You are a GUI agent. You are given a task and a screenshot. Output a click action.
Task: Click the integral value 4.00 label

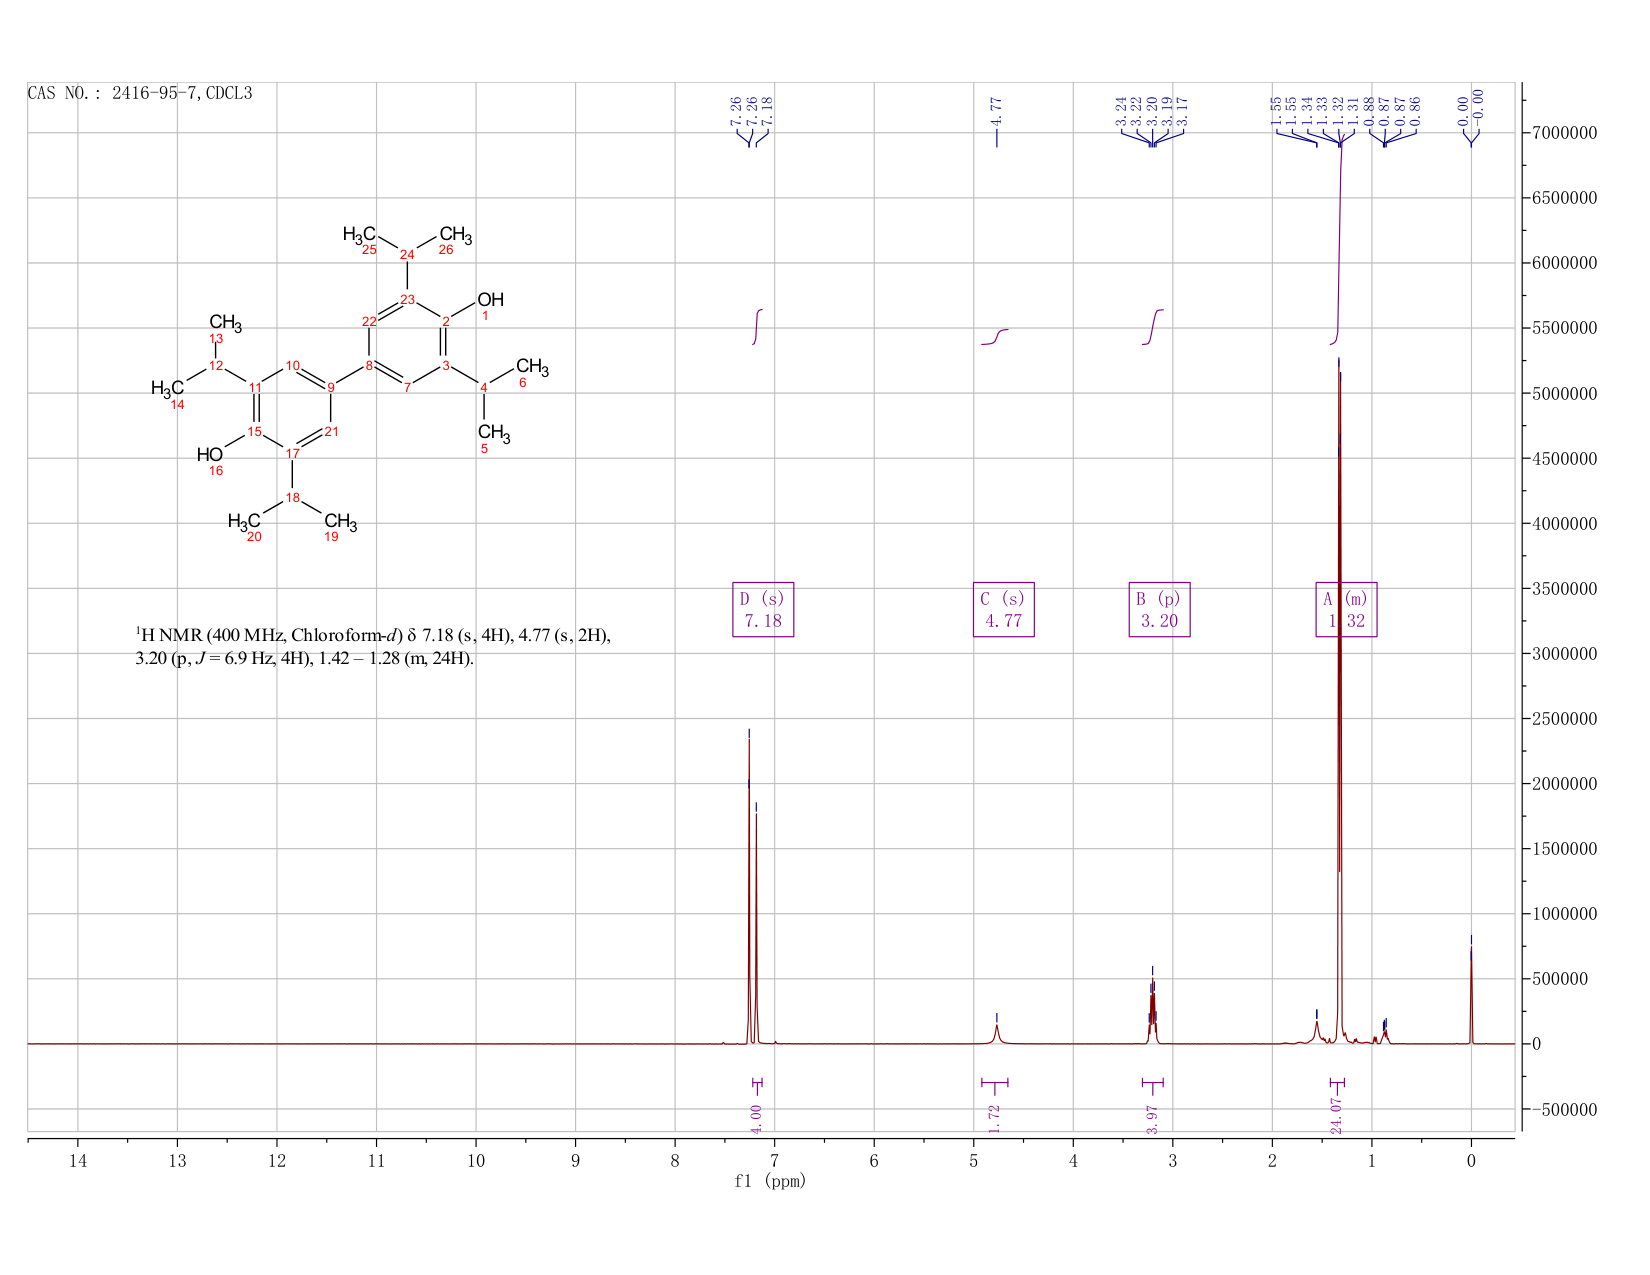pos(756,1118)
